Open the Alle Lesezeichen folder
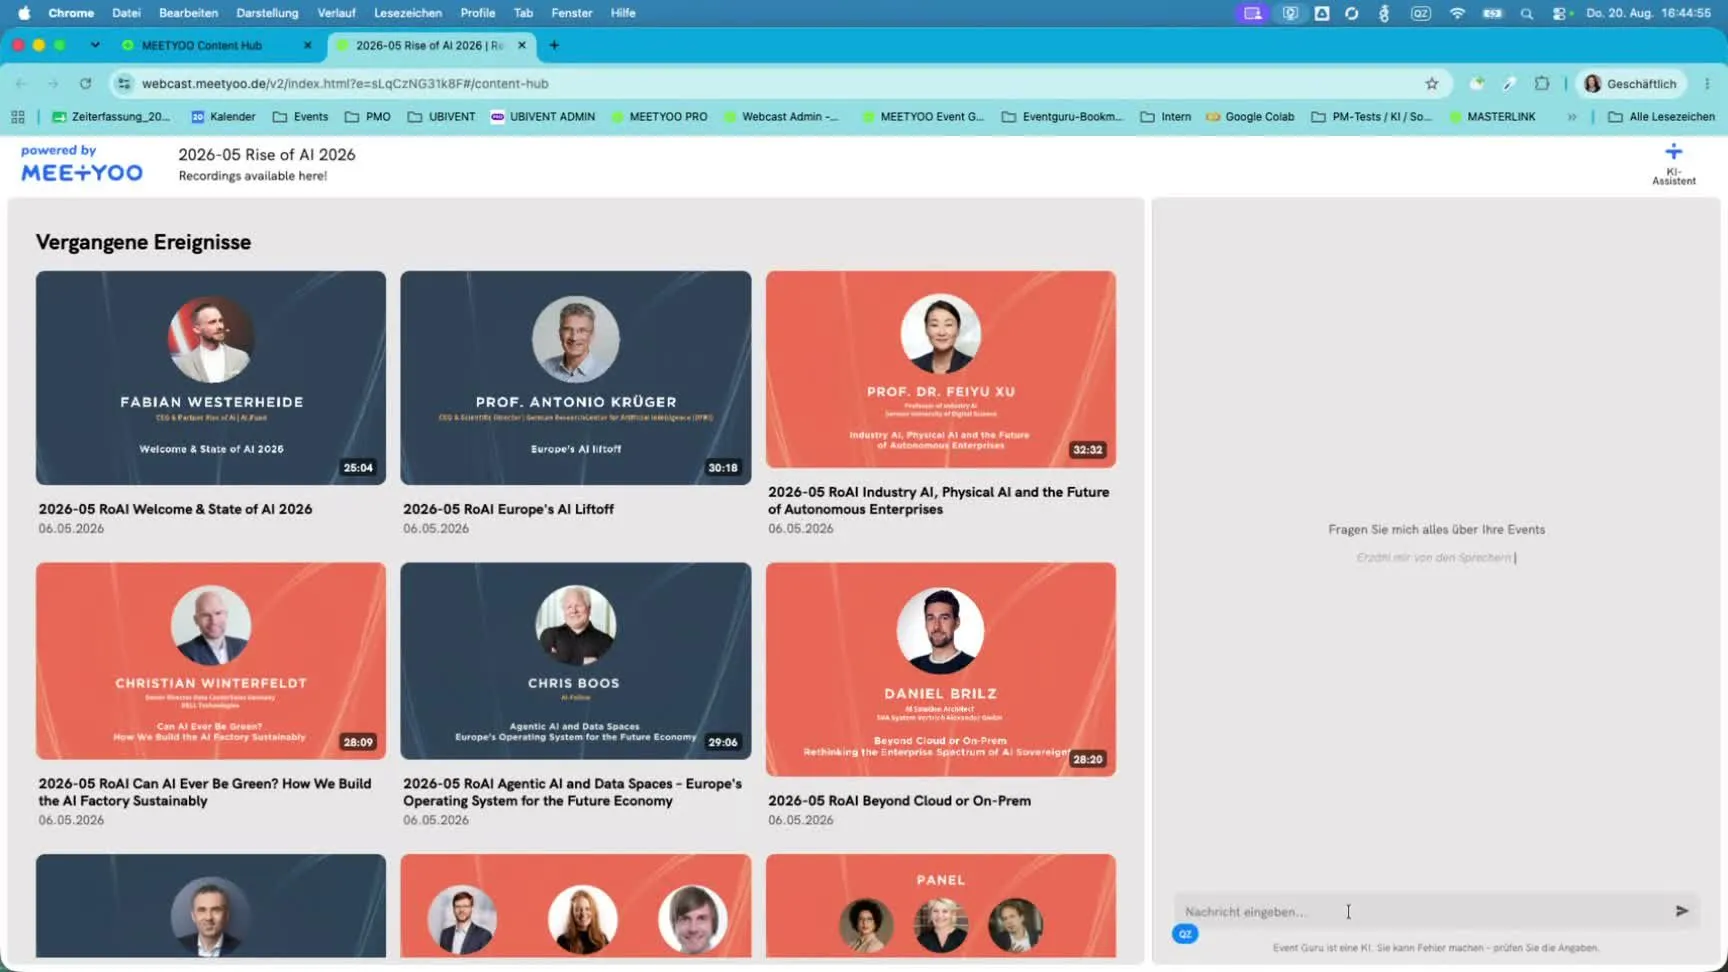Image resolution: width=1728 pixels, height=972 pixels. [x=1661, y=117]
